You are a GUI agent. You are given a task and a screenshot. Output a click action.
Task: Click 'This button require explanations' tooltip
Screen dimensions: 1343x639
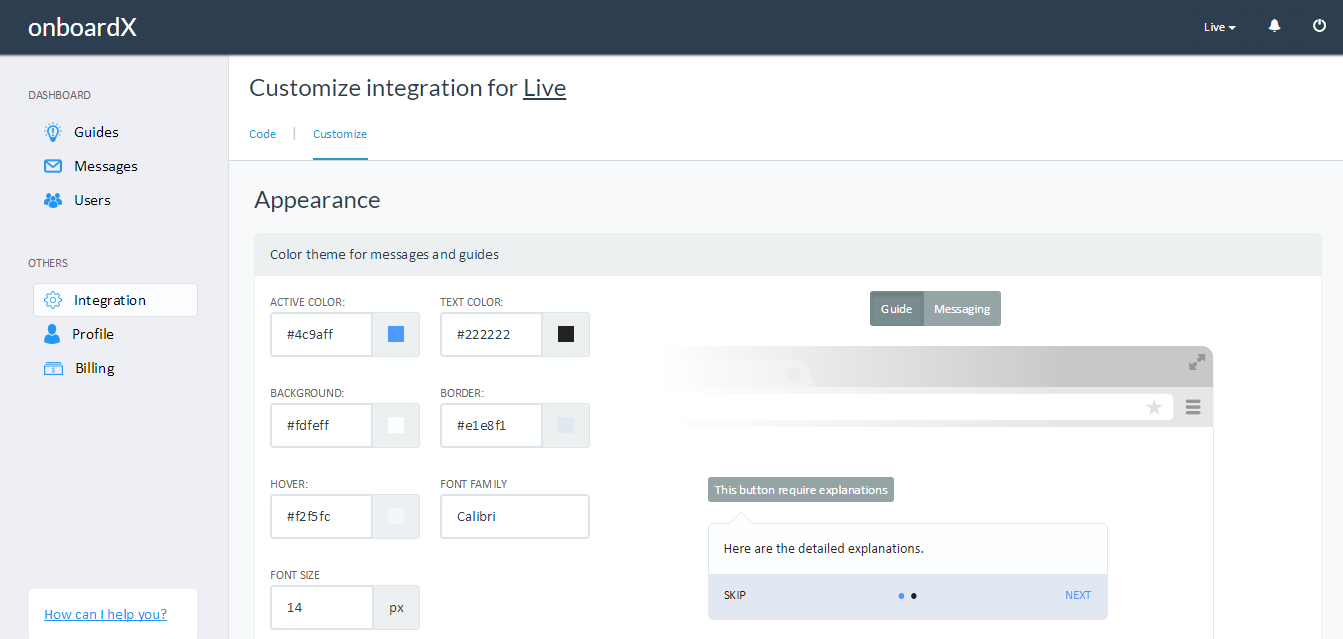tap(801, 490)
